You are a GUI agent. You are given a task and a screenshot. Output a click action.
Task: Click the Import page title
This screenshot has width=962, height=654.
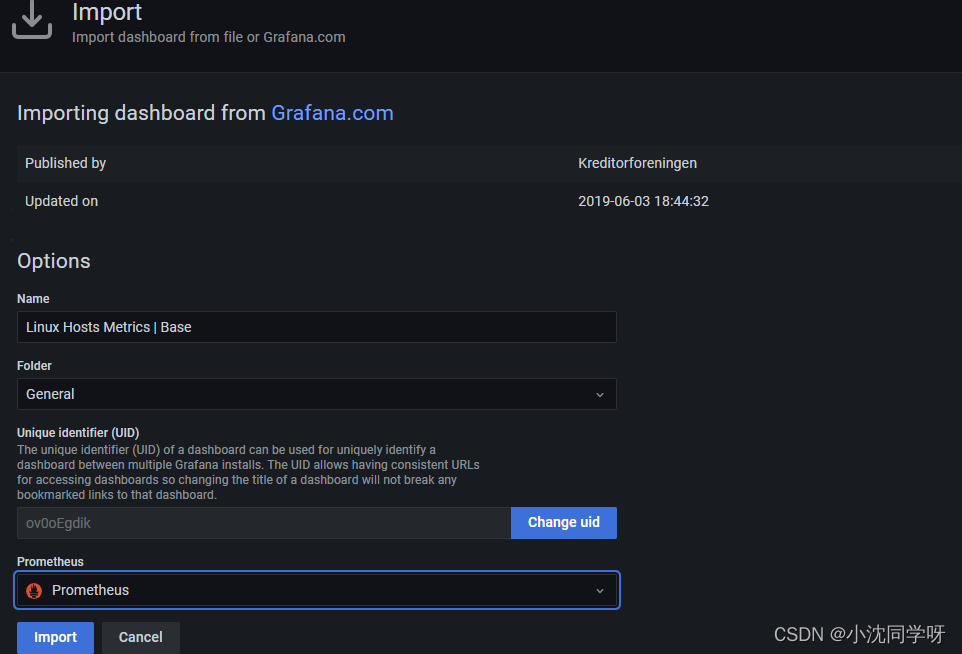tap(107, 12)
